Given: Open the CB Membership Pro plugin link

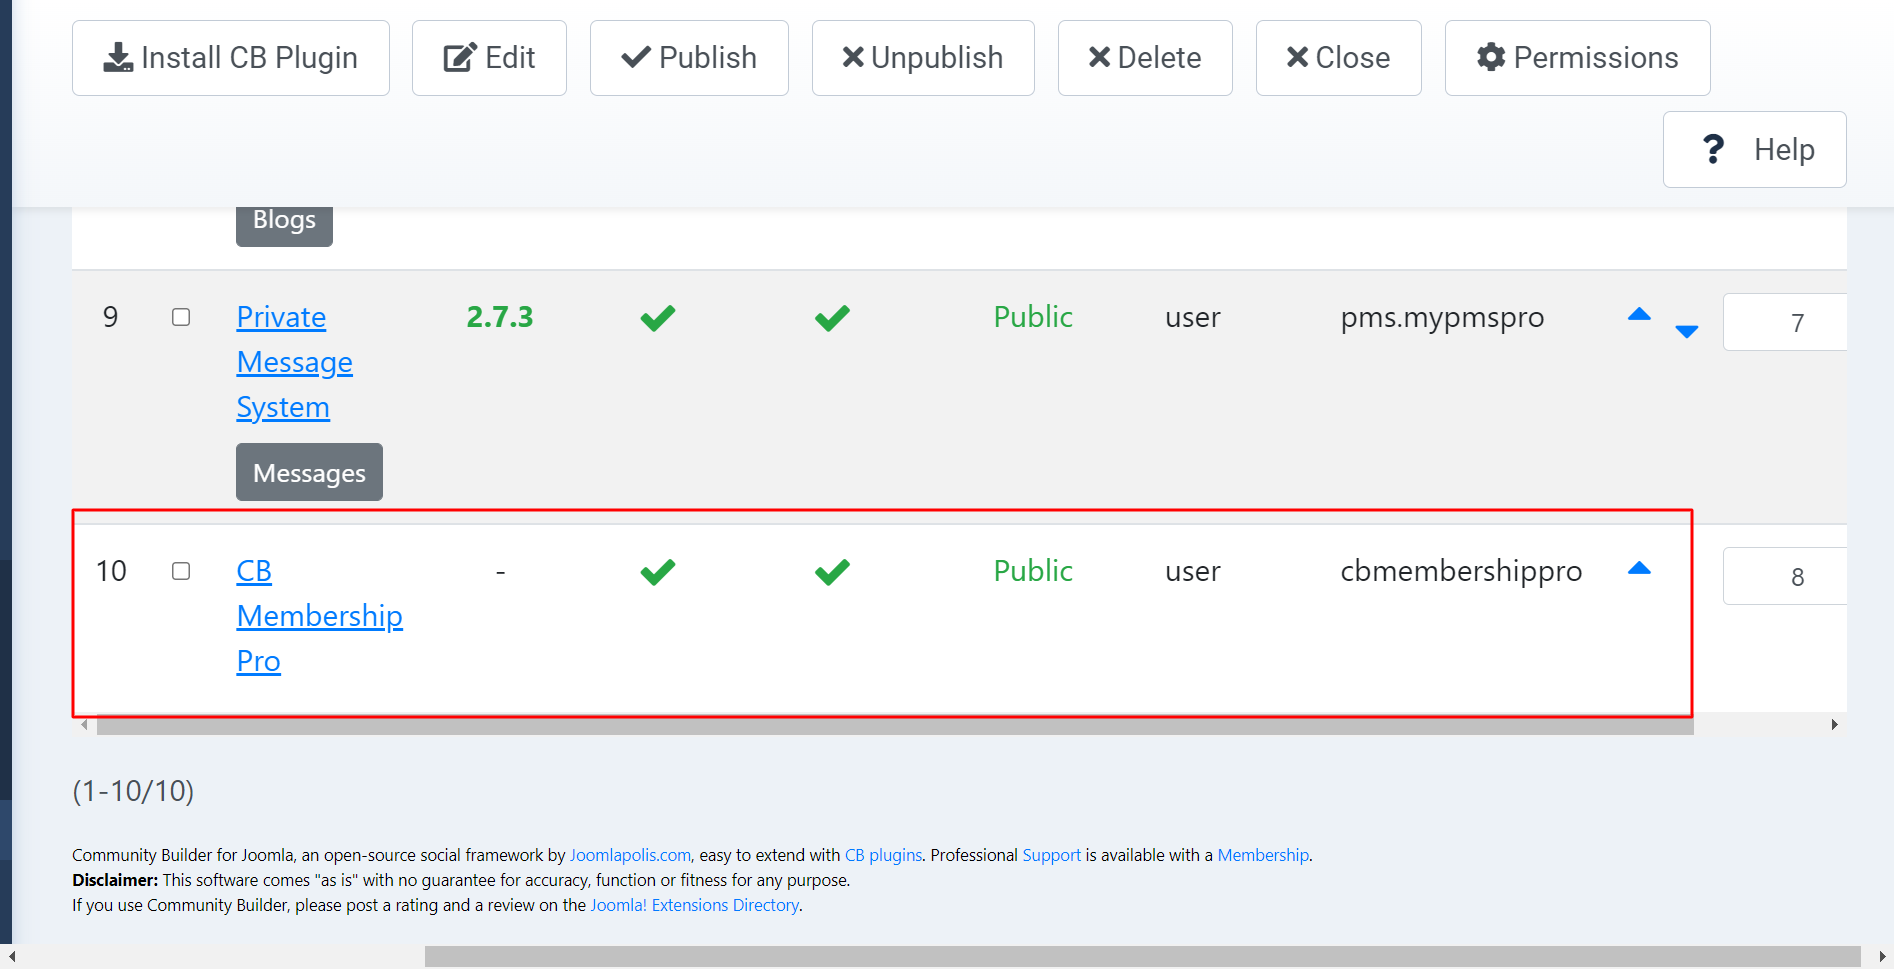Looking at the screenshot, I should click(x=319, y=616).
